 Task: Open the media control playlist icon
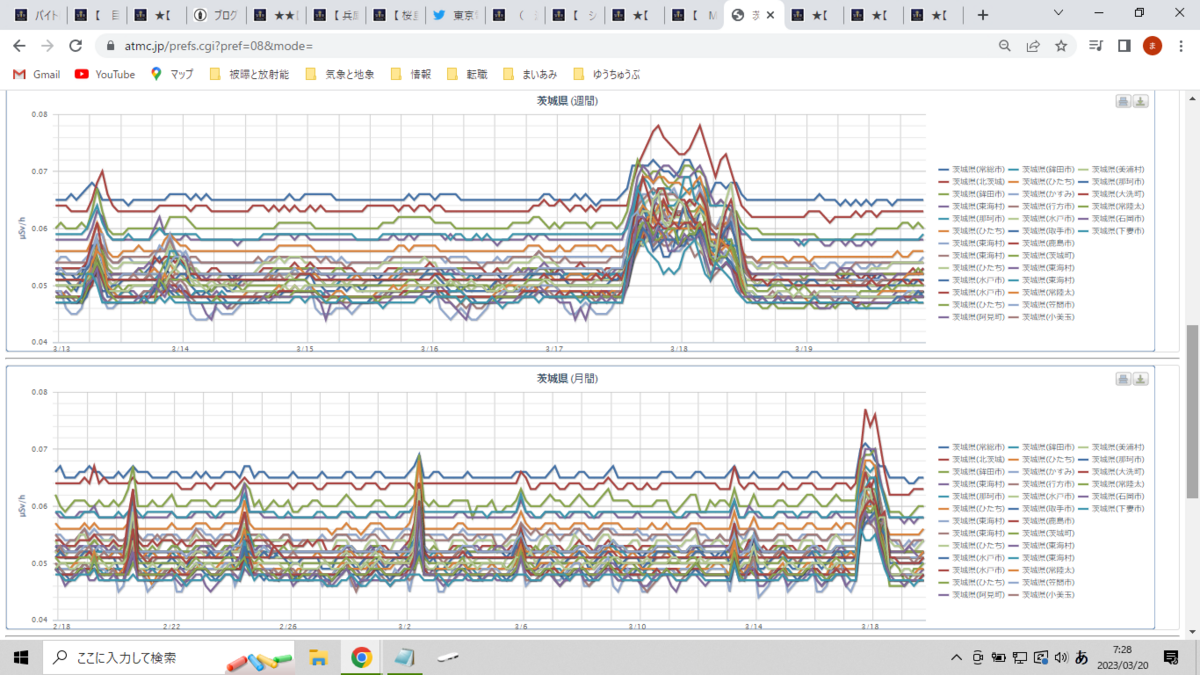point(1096,46)
